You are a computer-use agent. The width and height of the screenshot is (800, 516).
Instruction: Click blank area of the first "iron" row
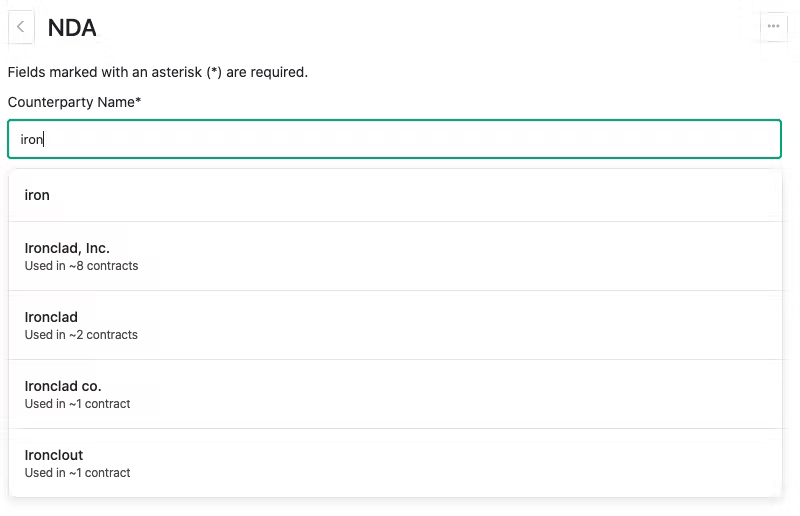coord(408,195)
